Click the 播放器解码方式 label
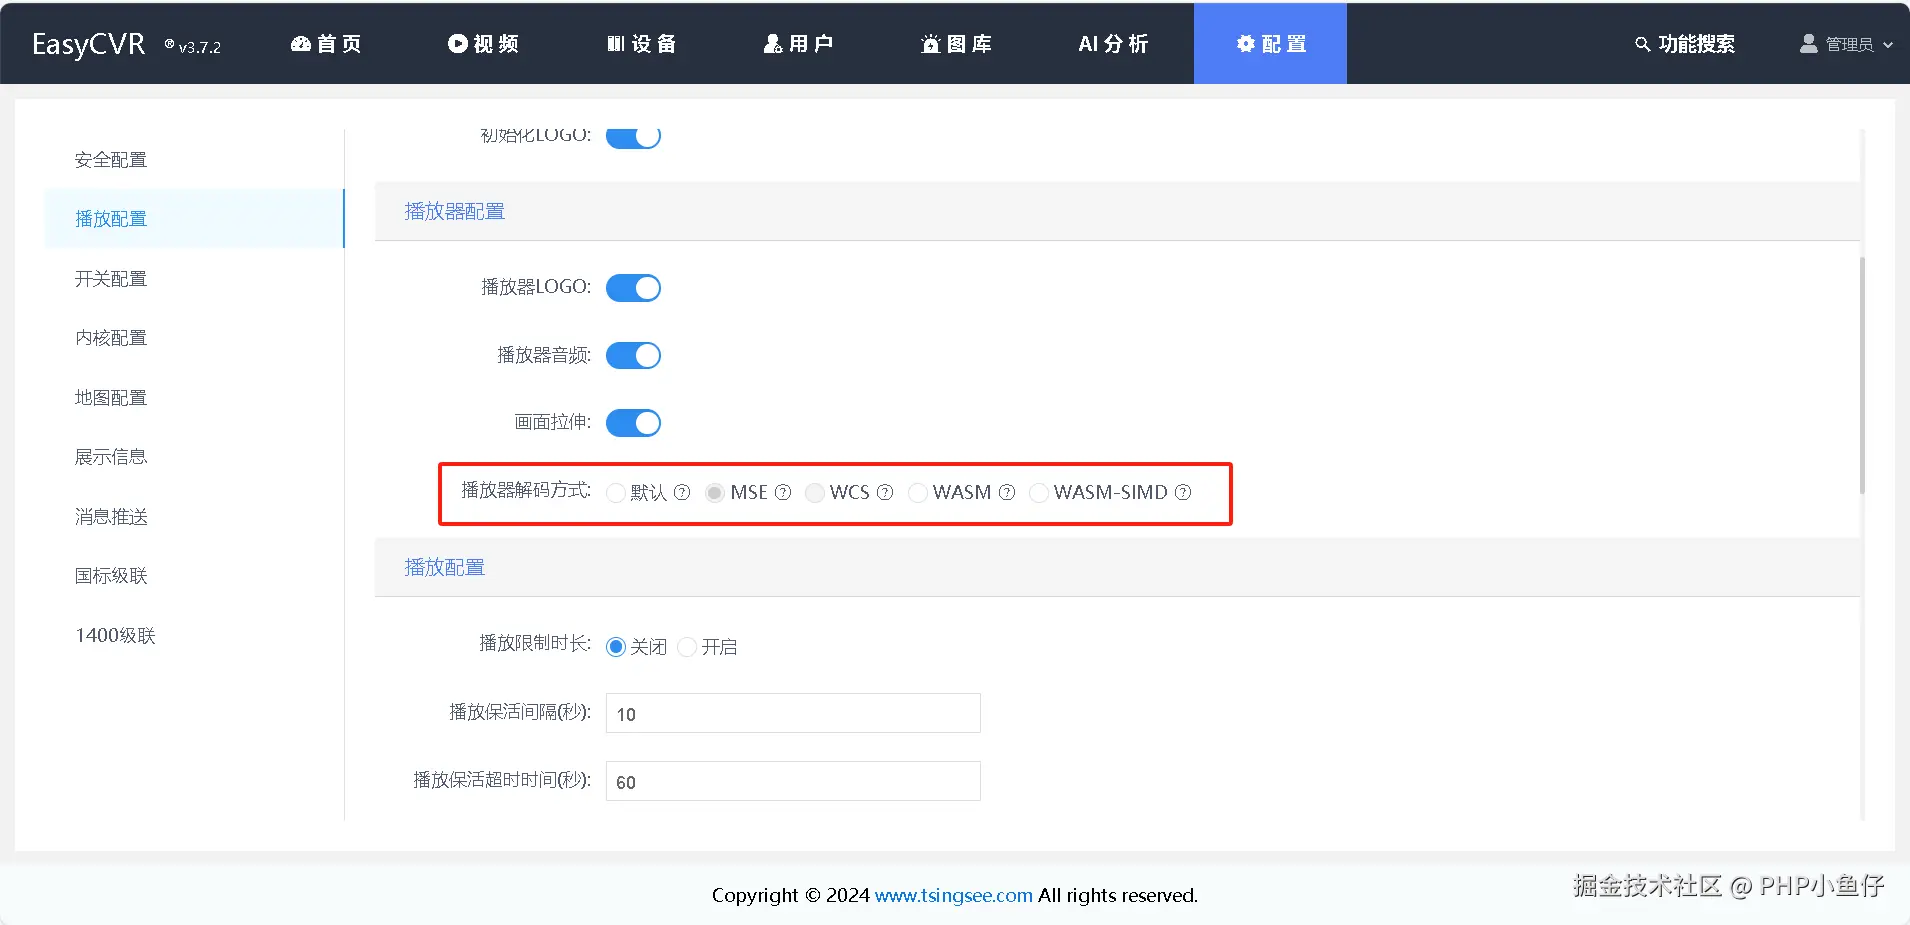The height and width of the screenshot is (925, 1910). 526,490
